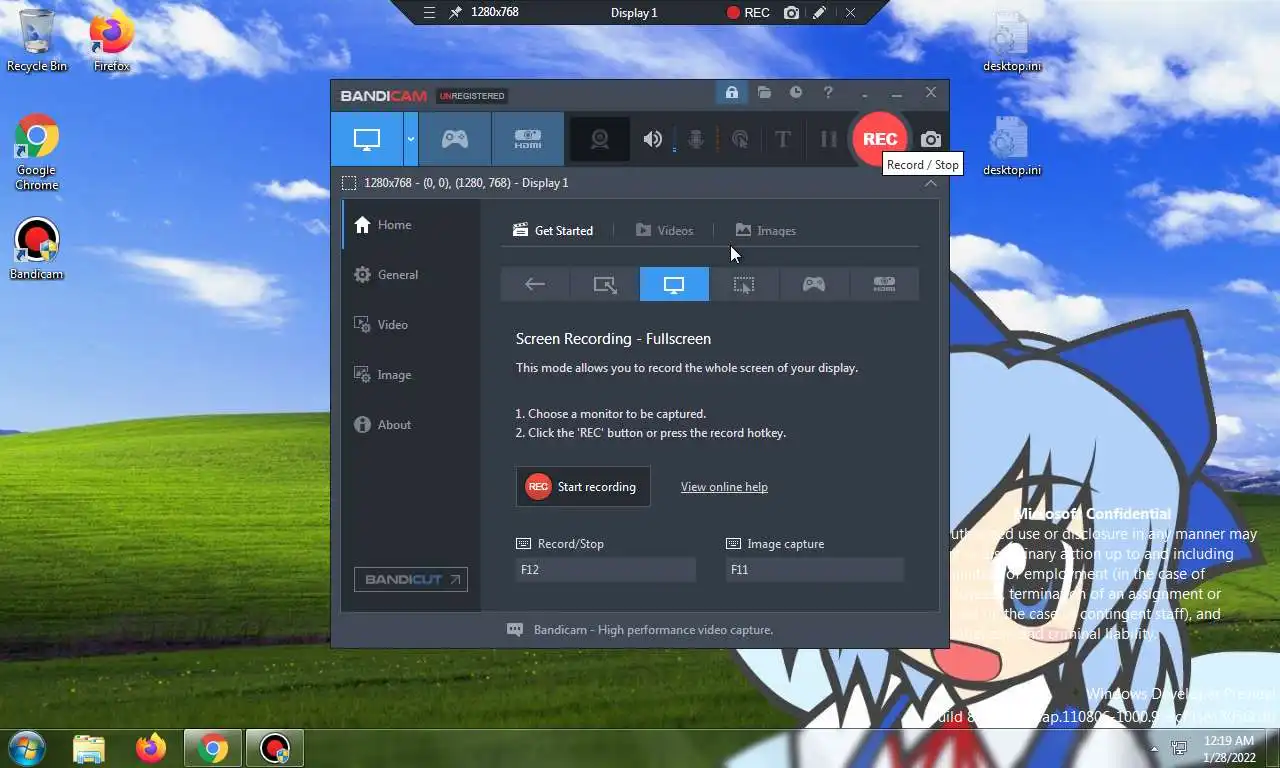Click the Record/Stop hotkey field F12
The height and width of the screenshot is (768, 1280).
(x=605, y=570)
